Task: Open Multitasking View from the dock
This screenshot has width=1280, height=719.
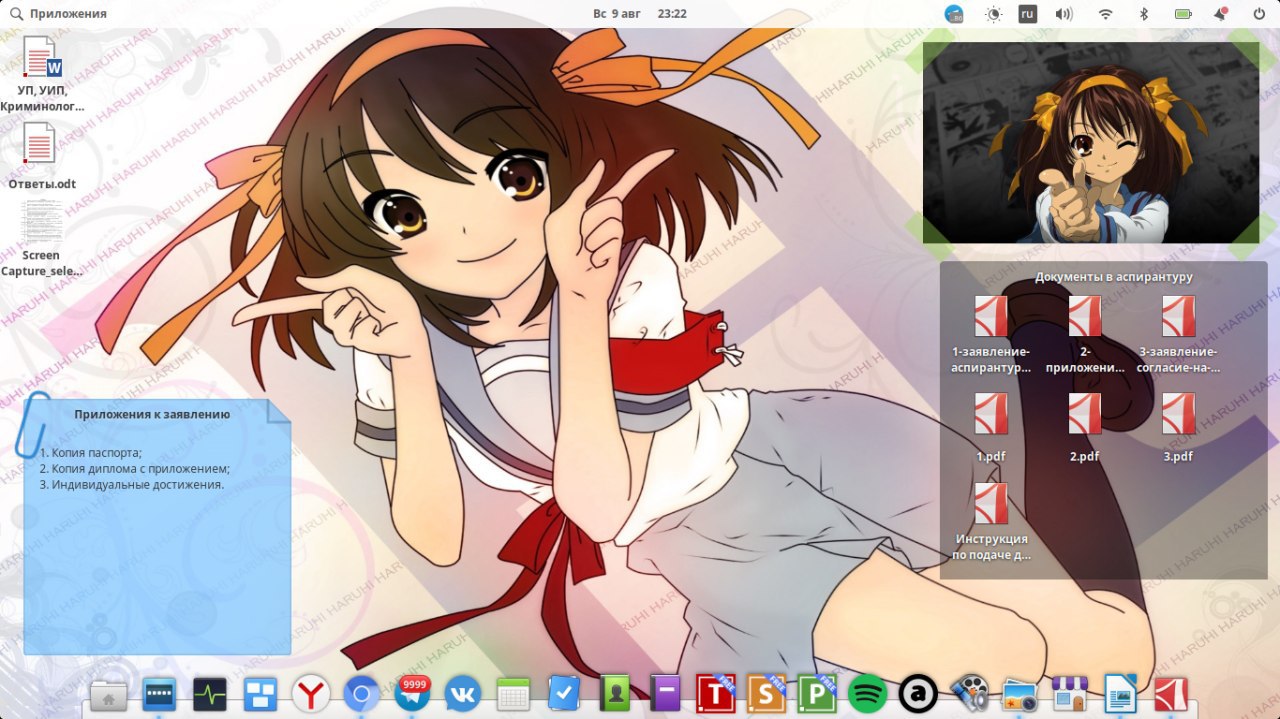Action: pyautogui.click(x=261, y=694)
